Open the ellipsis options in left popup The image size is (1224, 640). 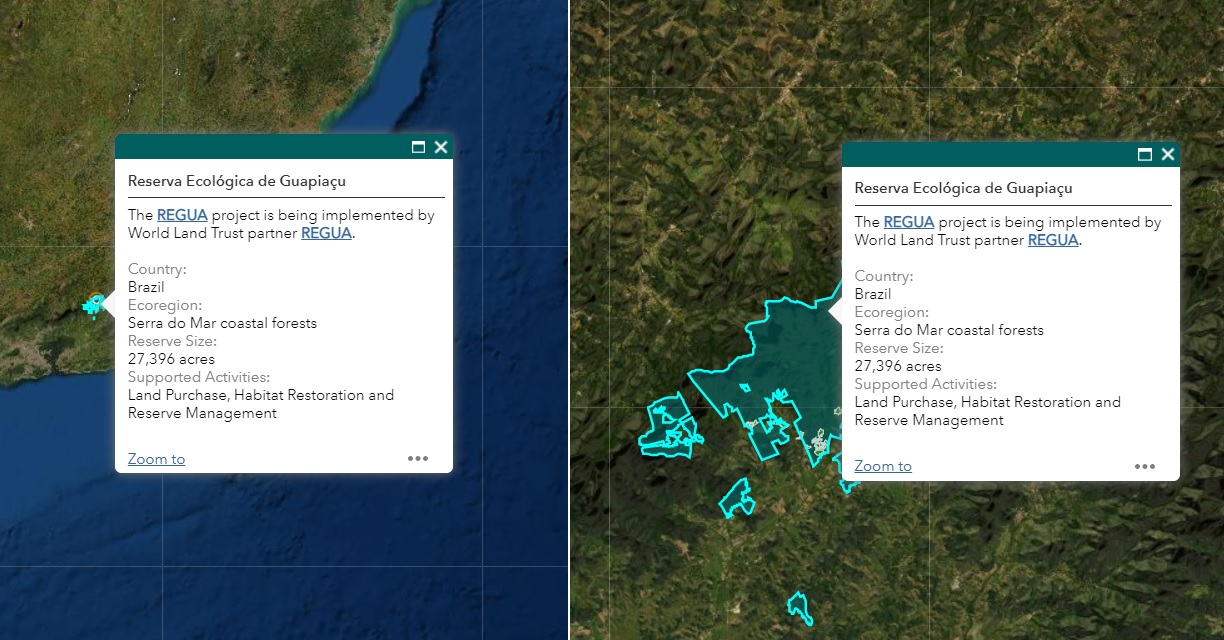click(418, 458)
